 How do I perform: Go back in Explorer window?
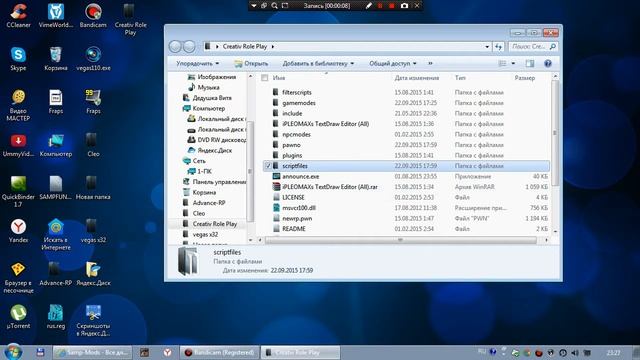176,47
